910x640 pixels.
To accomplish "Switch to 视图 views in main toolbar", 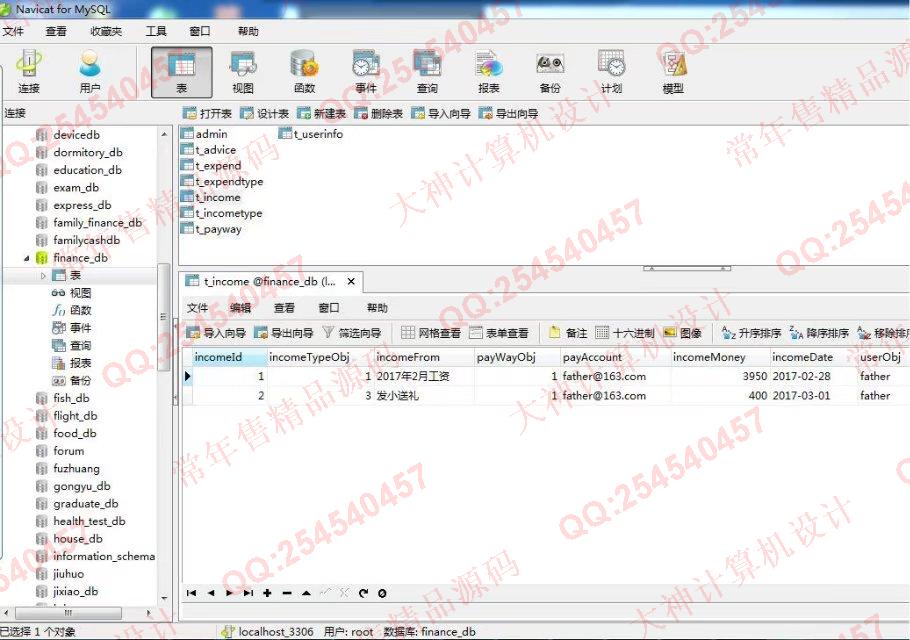I will tap(243, 72).
